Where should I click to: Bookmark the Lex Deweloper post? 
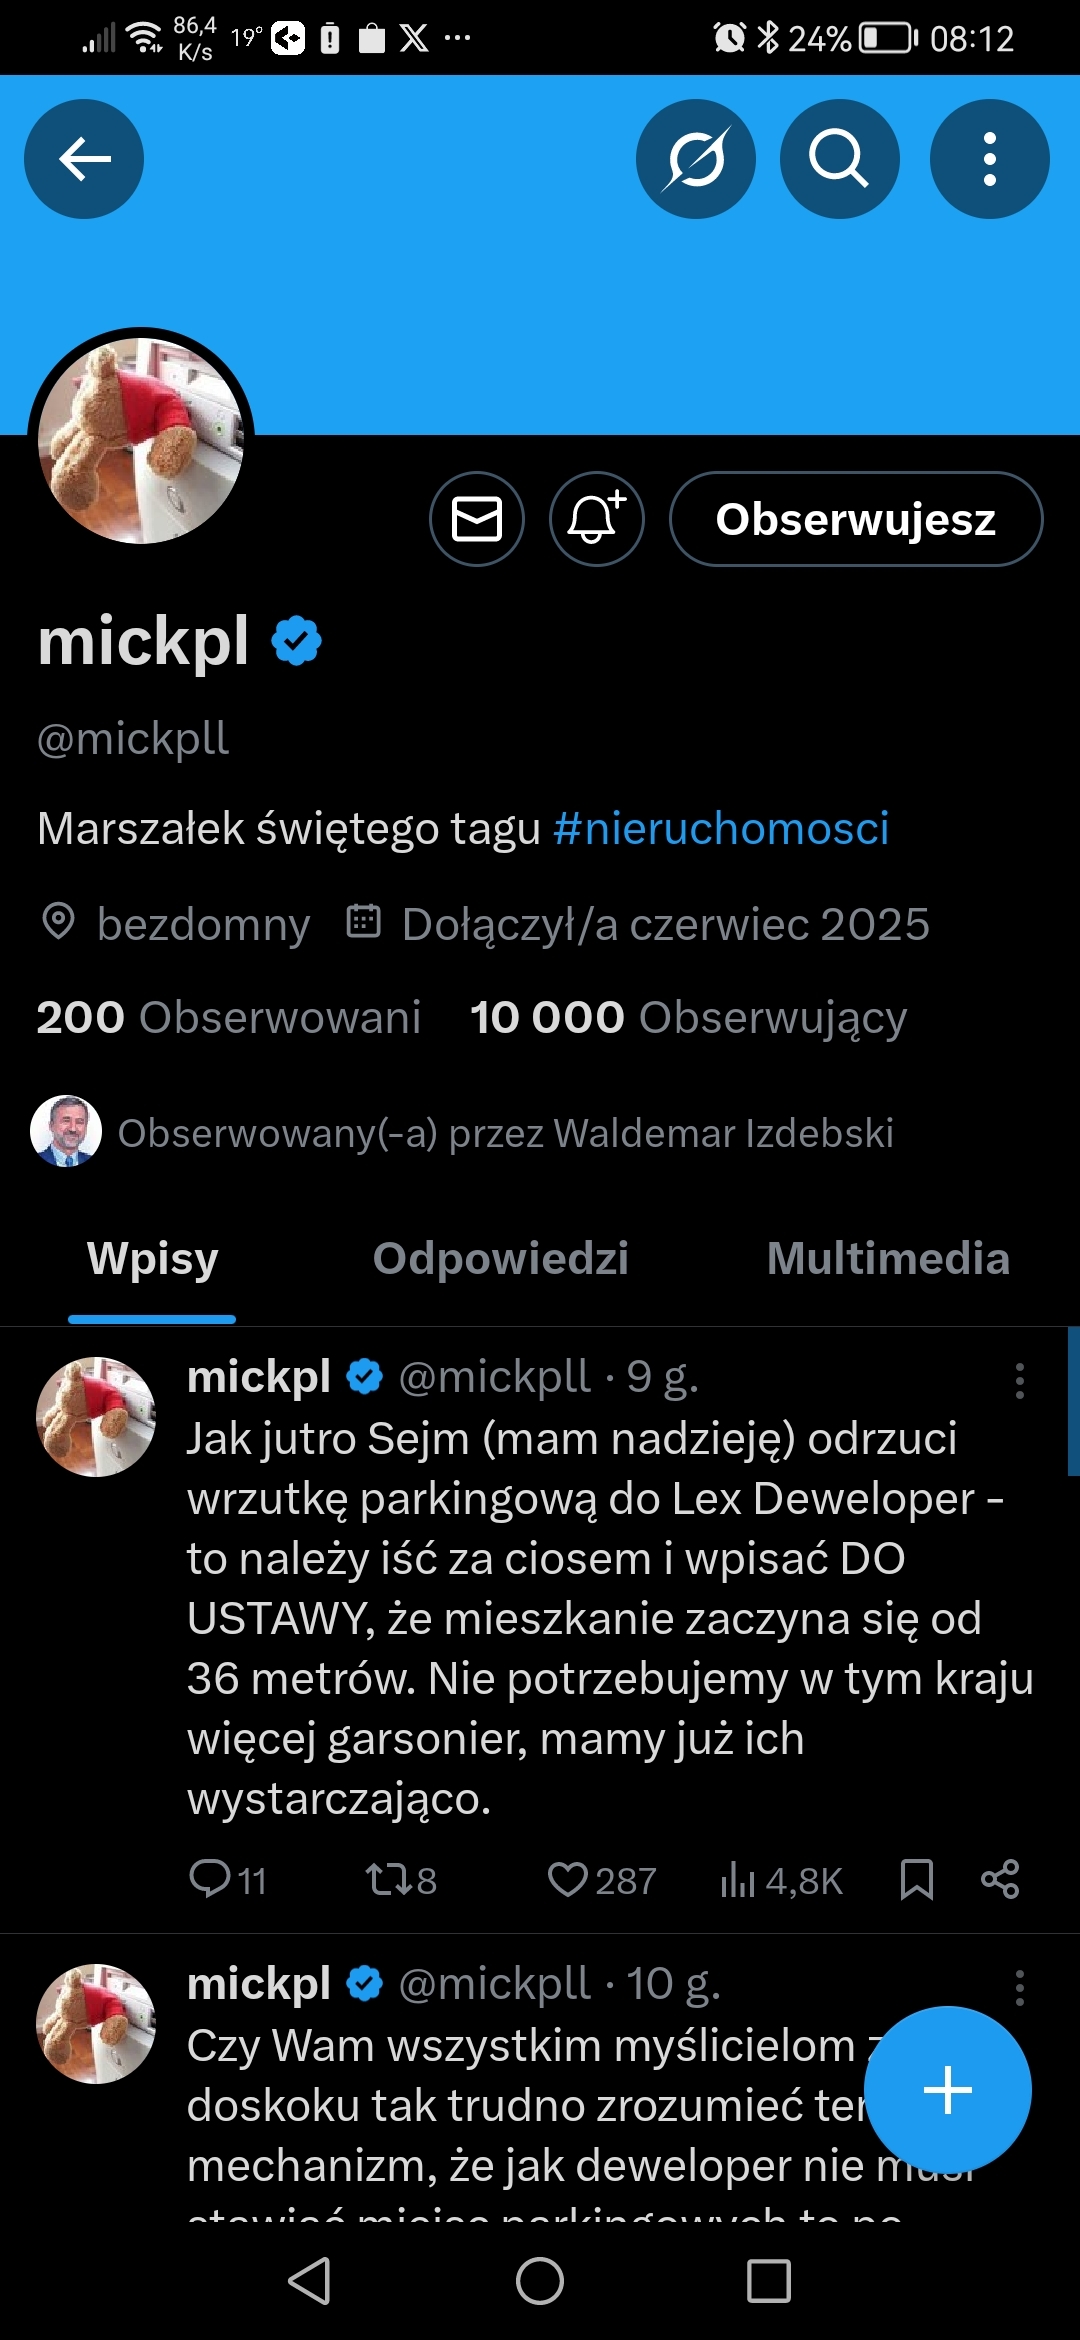[916, 1880]
